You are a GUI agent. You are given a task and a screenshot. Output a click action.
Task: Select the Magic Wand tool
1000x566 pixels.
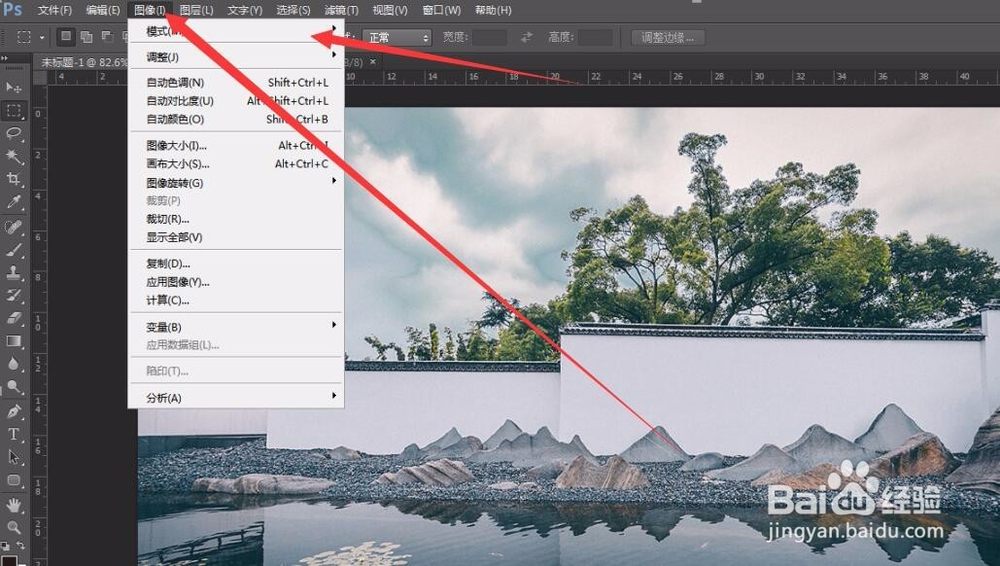click(x=13, y=156)
